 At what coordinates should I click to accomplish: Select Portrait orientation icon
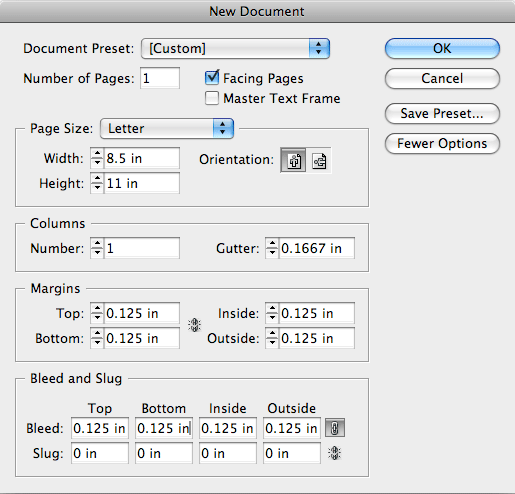[293, 160]
